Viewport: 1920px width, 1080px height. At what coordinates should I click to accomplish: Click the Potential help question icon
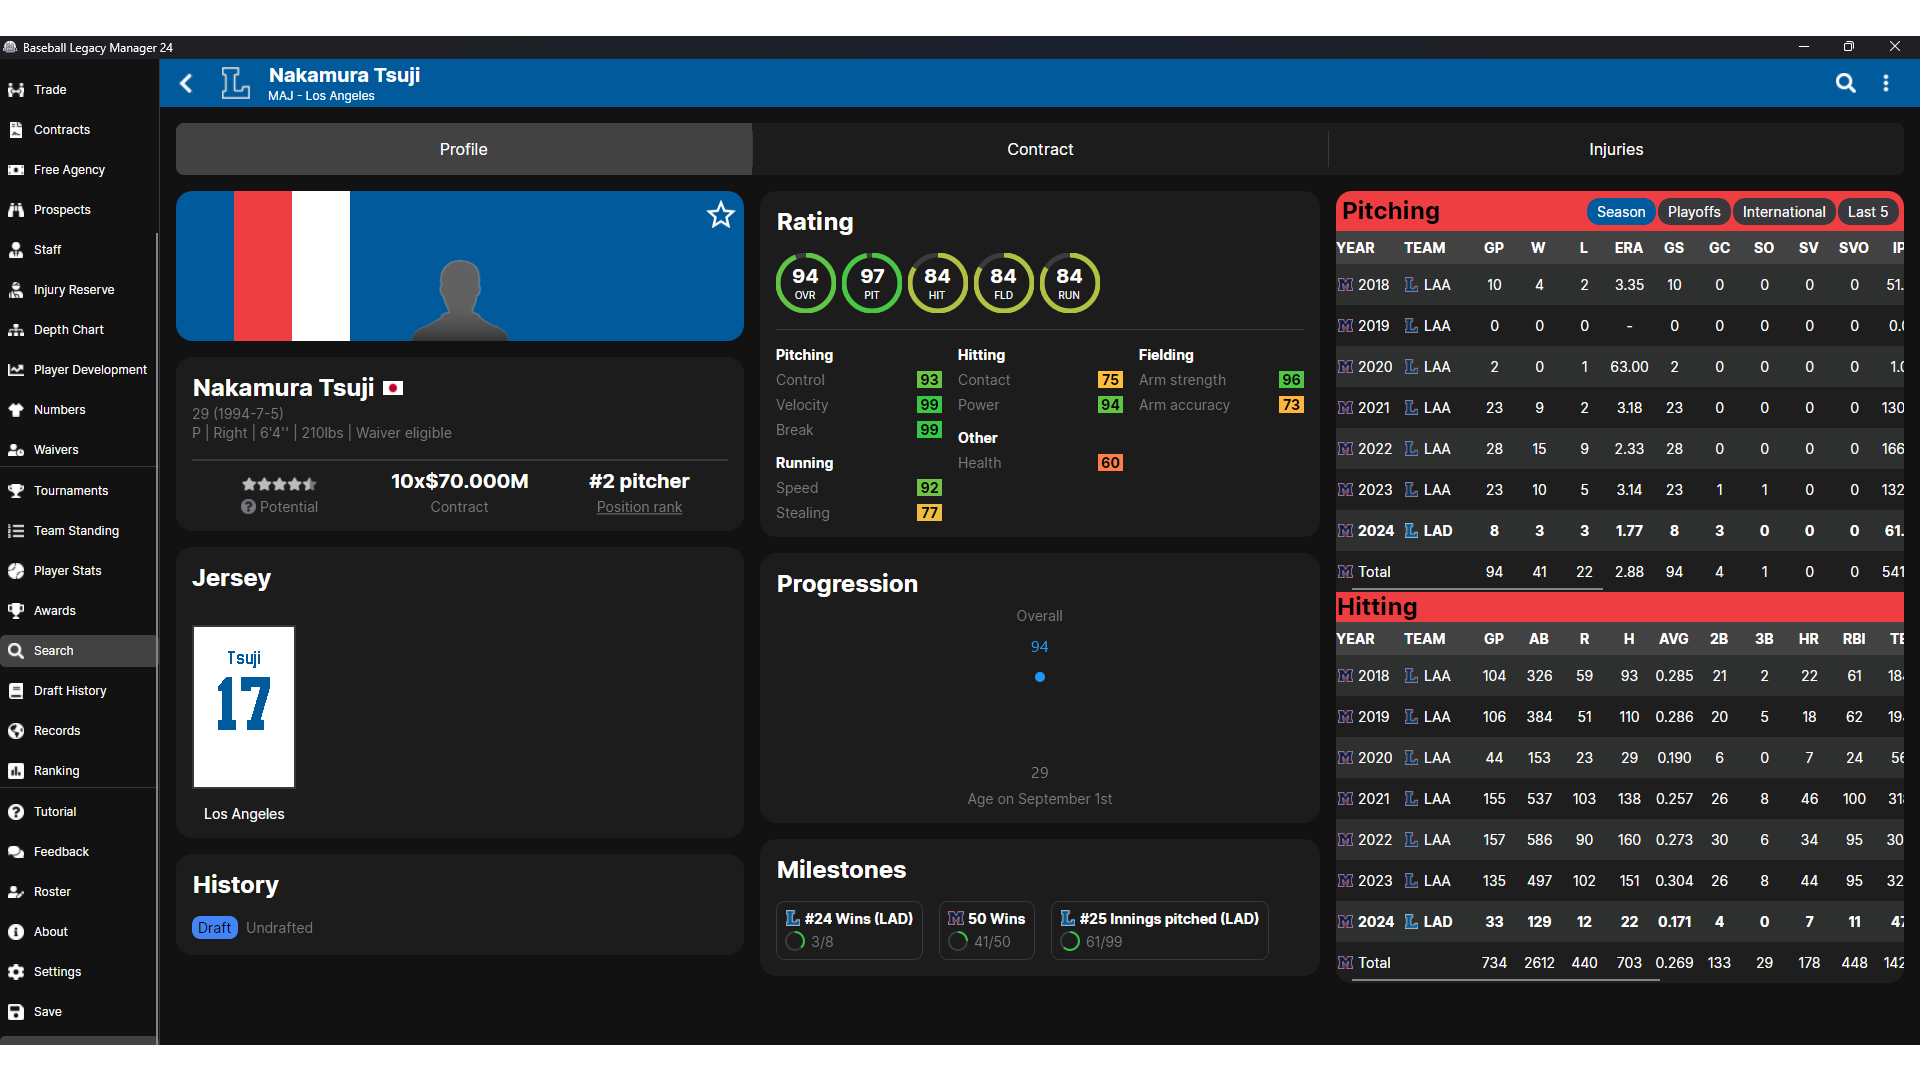click(x=248, y=507)
